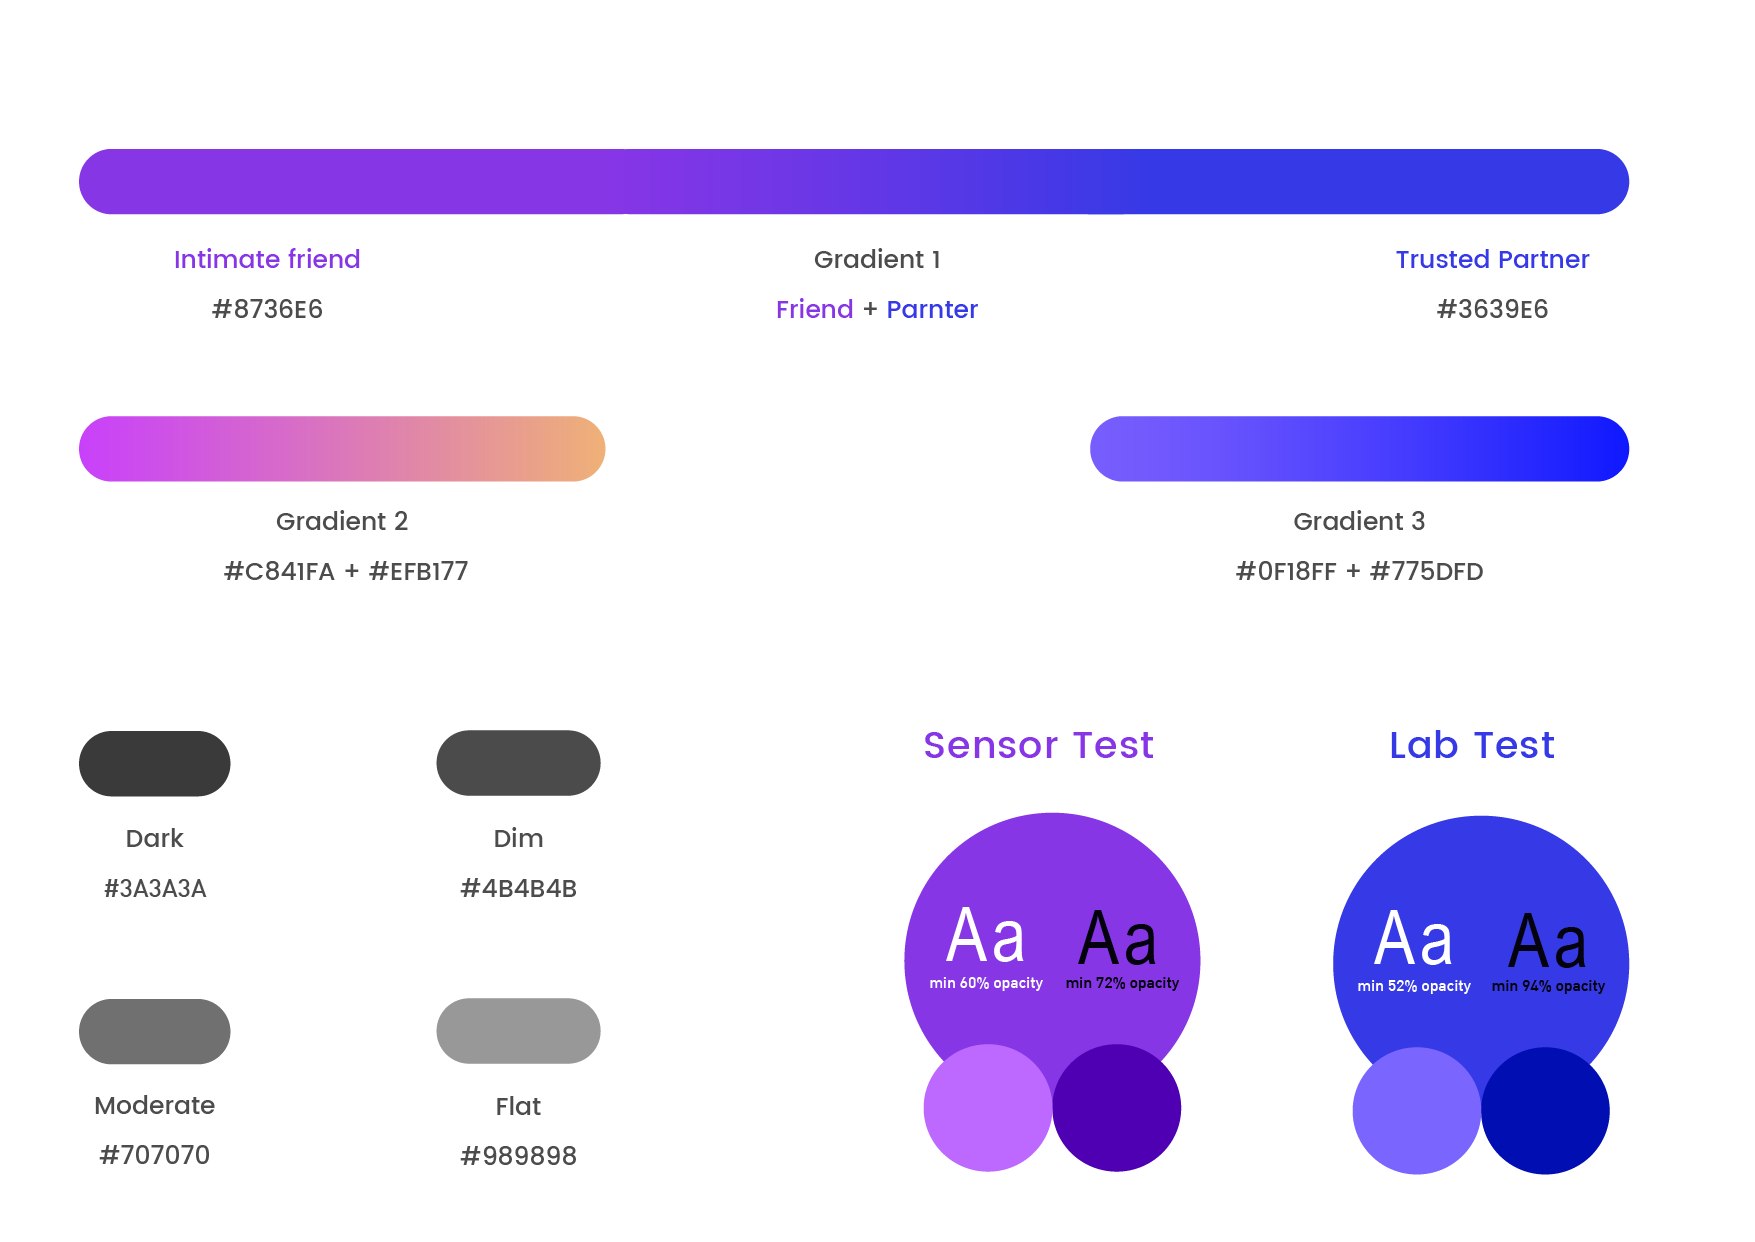The height and width of the screenshot is (1242, 1755).
Task: Choose the Flat #989898 swatch
Action: (x=518, y=1031)
